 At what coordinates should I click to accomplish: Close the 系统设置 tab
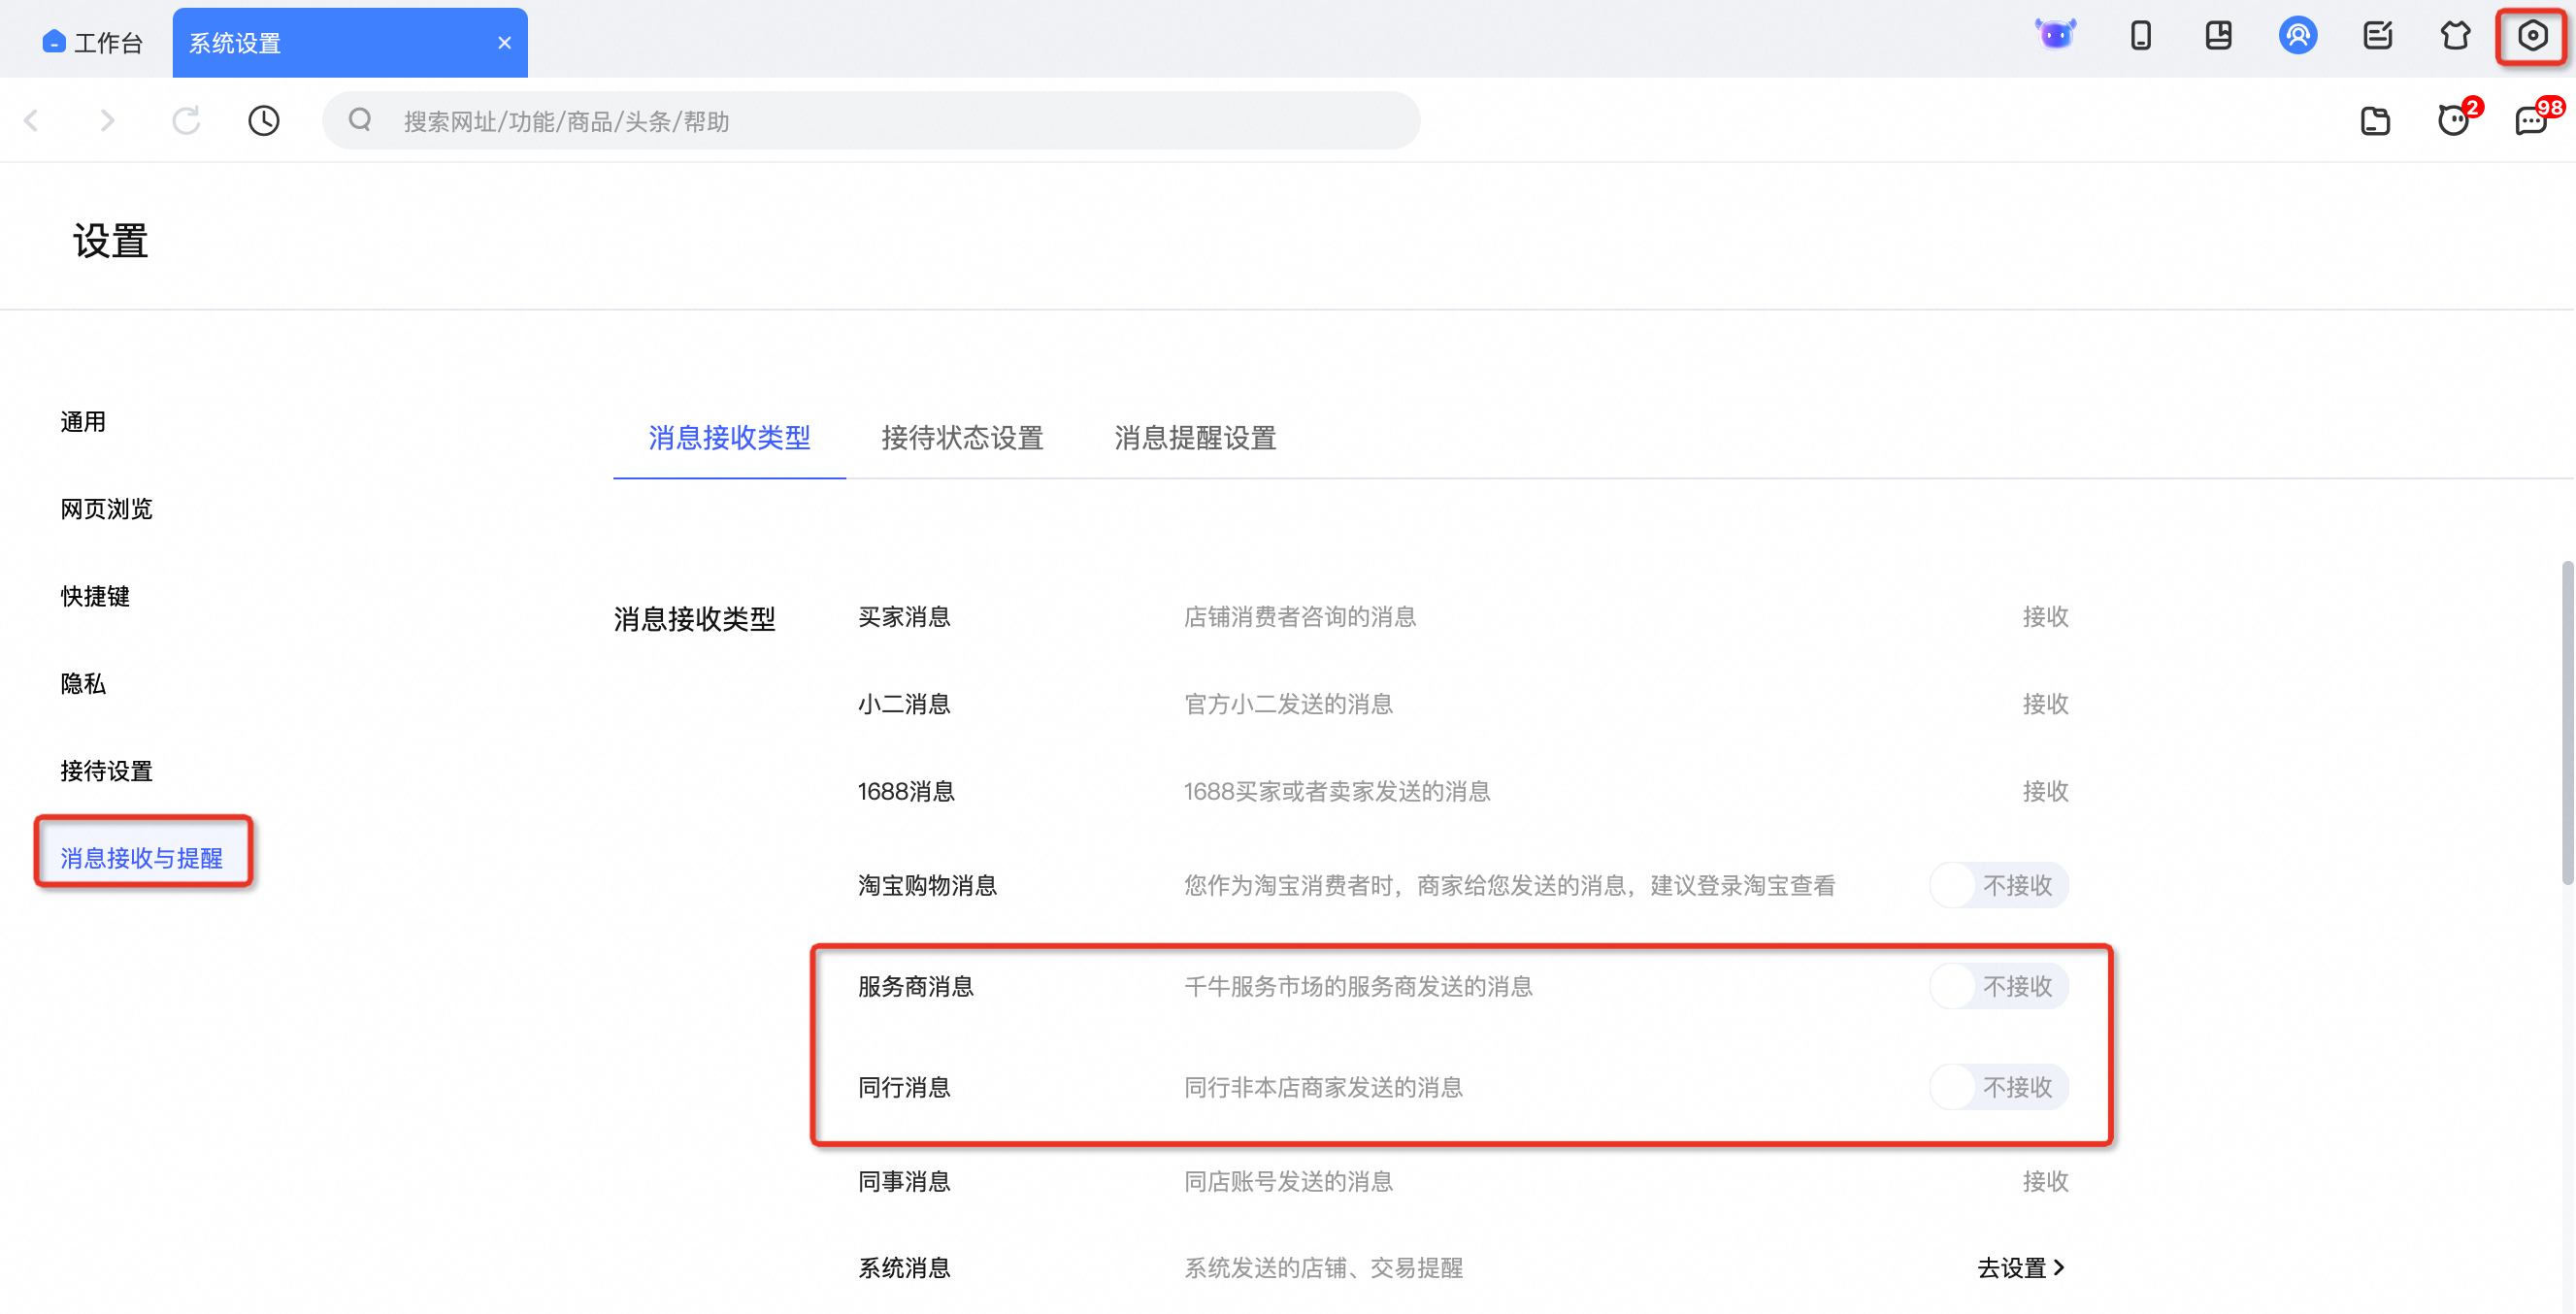pyautogui.click(x=504, y=43)
